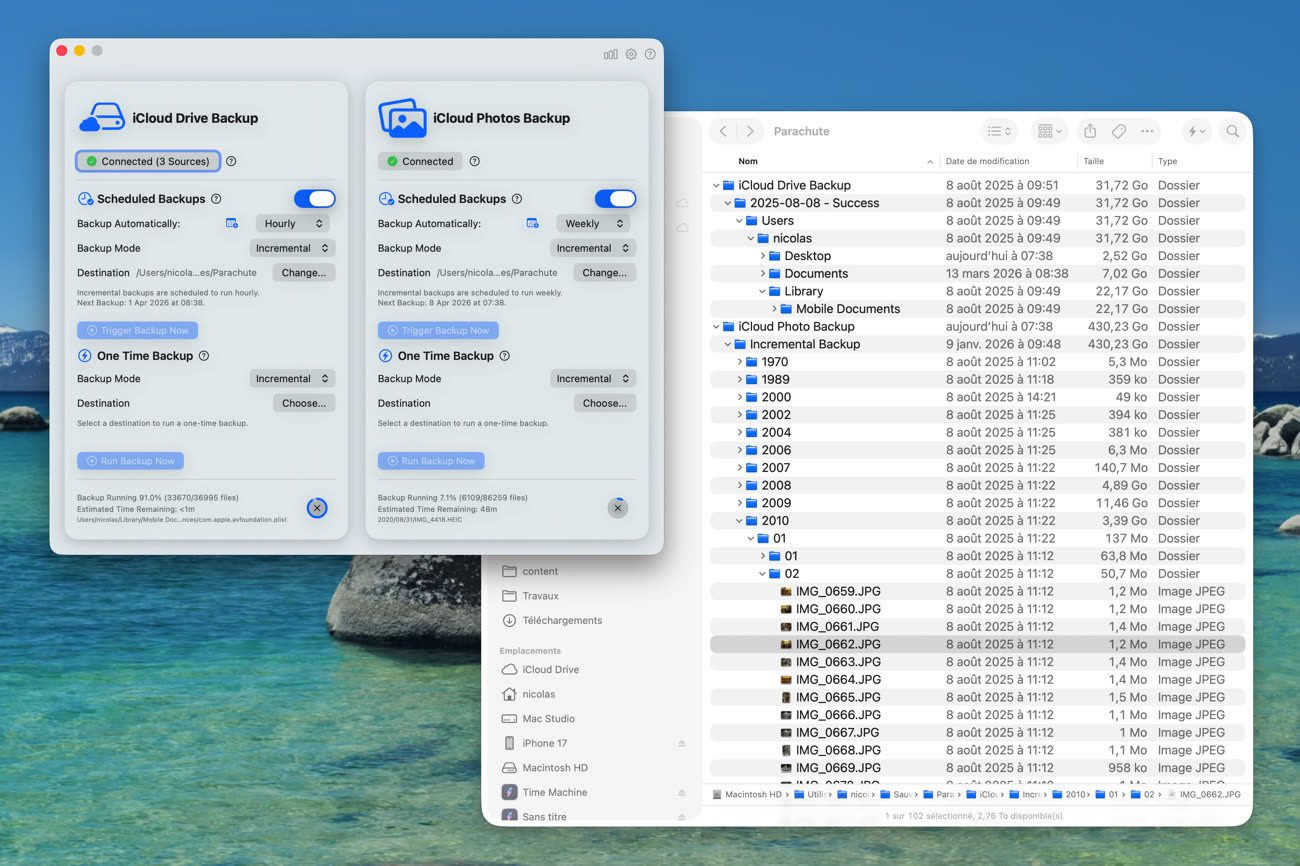Open the settings gear in Parachute window
This screenshot has height=866, width=1300.
[631, 54]
